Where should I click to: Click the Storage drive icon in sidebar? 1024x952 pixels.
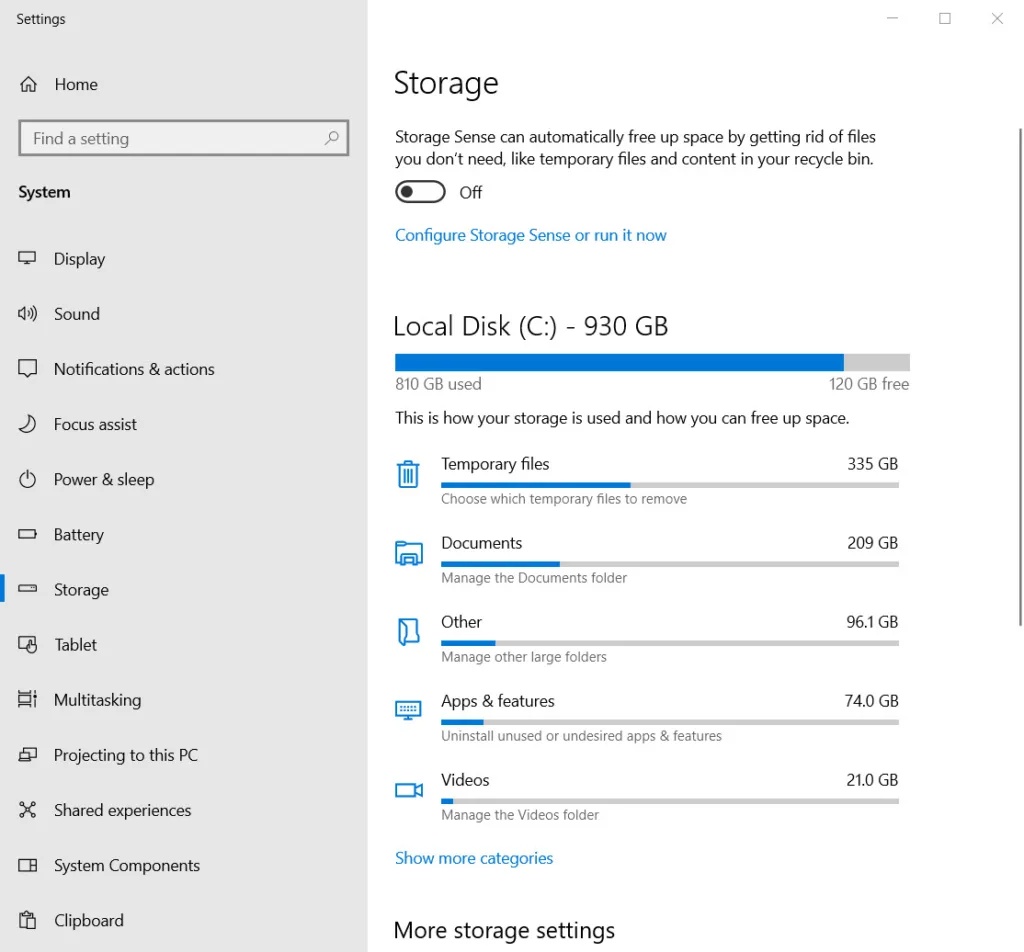point(27,589)
